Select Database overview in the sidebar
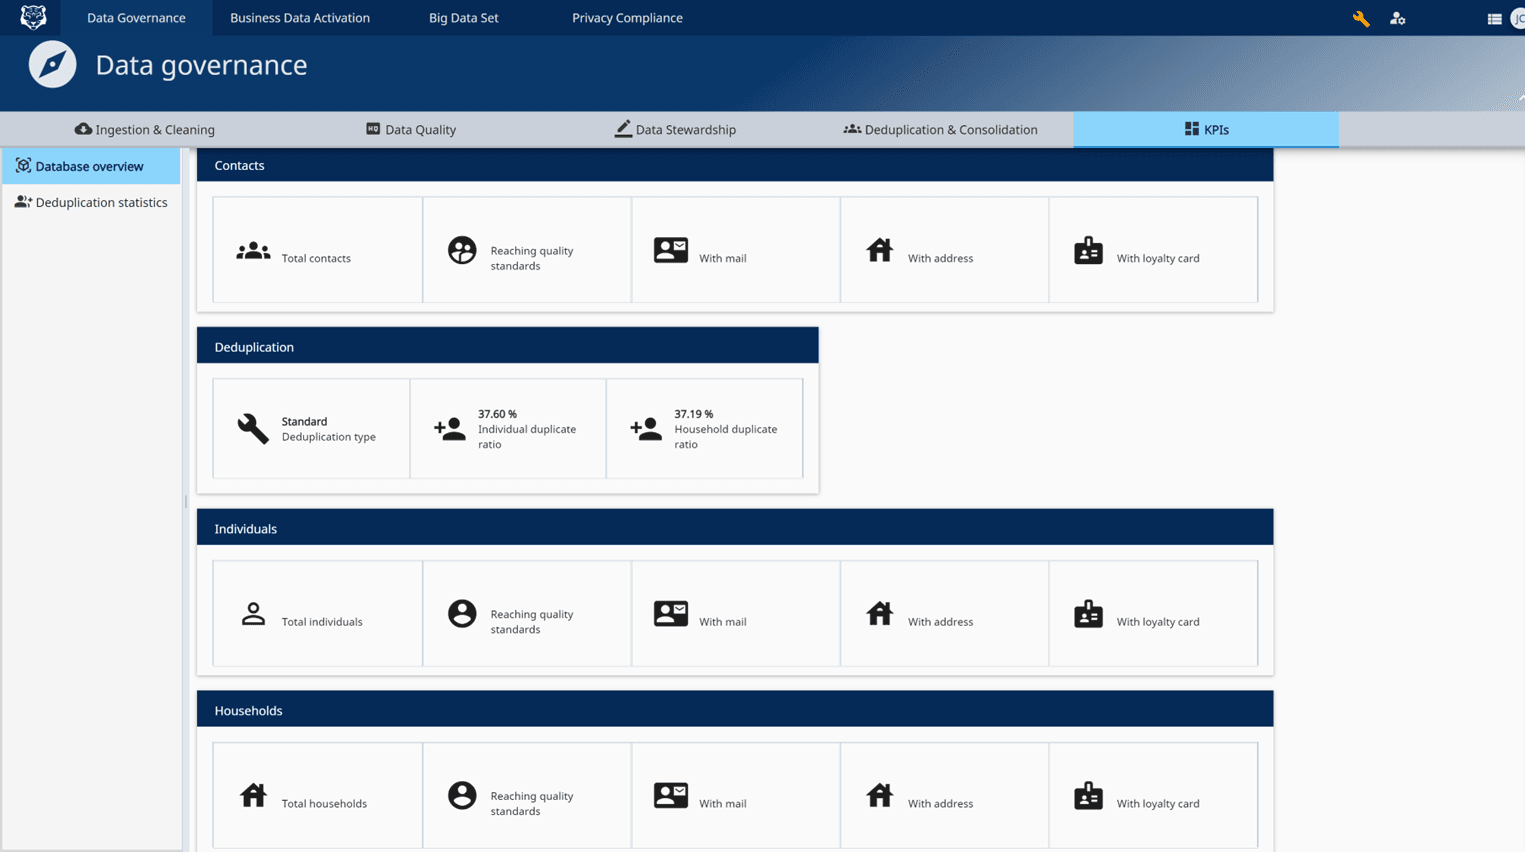Image resolution: width=1525 pixels, height=852 pixels. (x=90, y=166)
